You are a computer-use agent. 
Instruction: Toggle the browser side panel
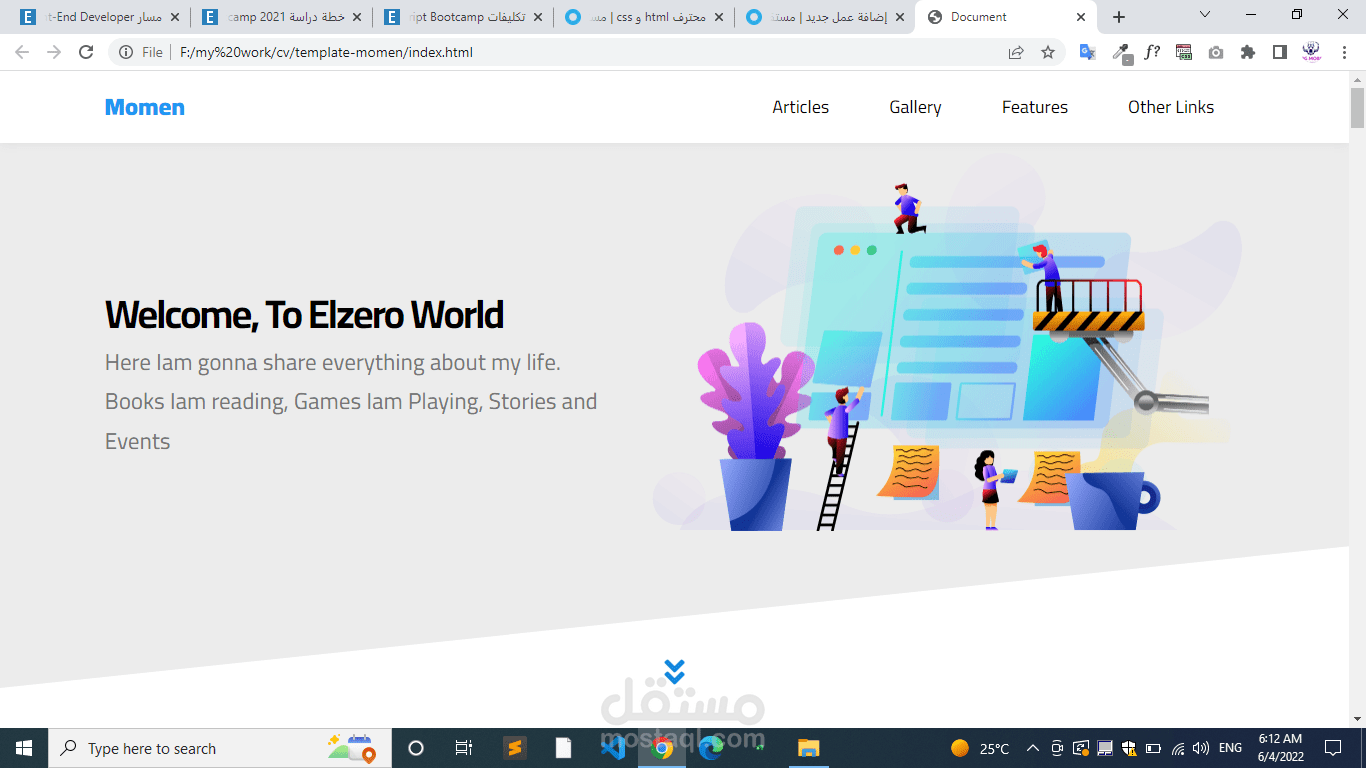coord(1280,52)
